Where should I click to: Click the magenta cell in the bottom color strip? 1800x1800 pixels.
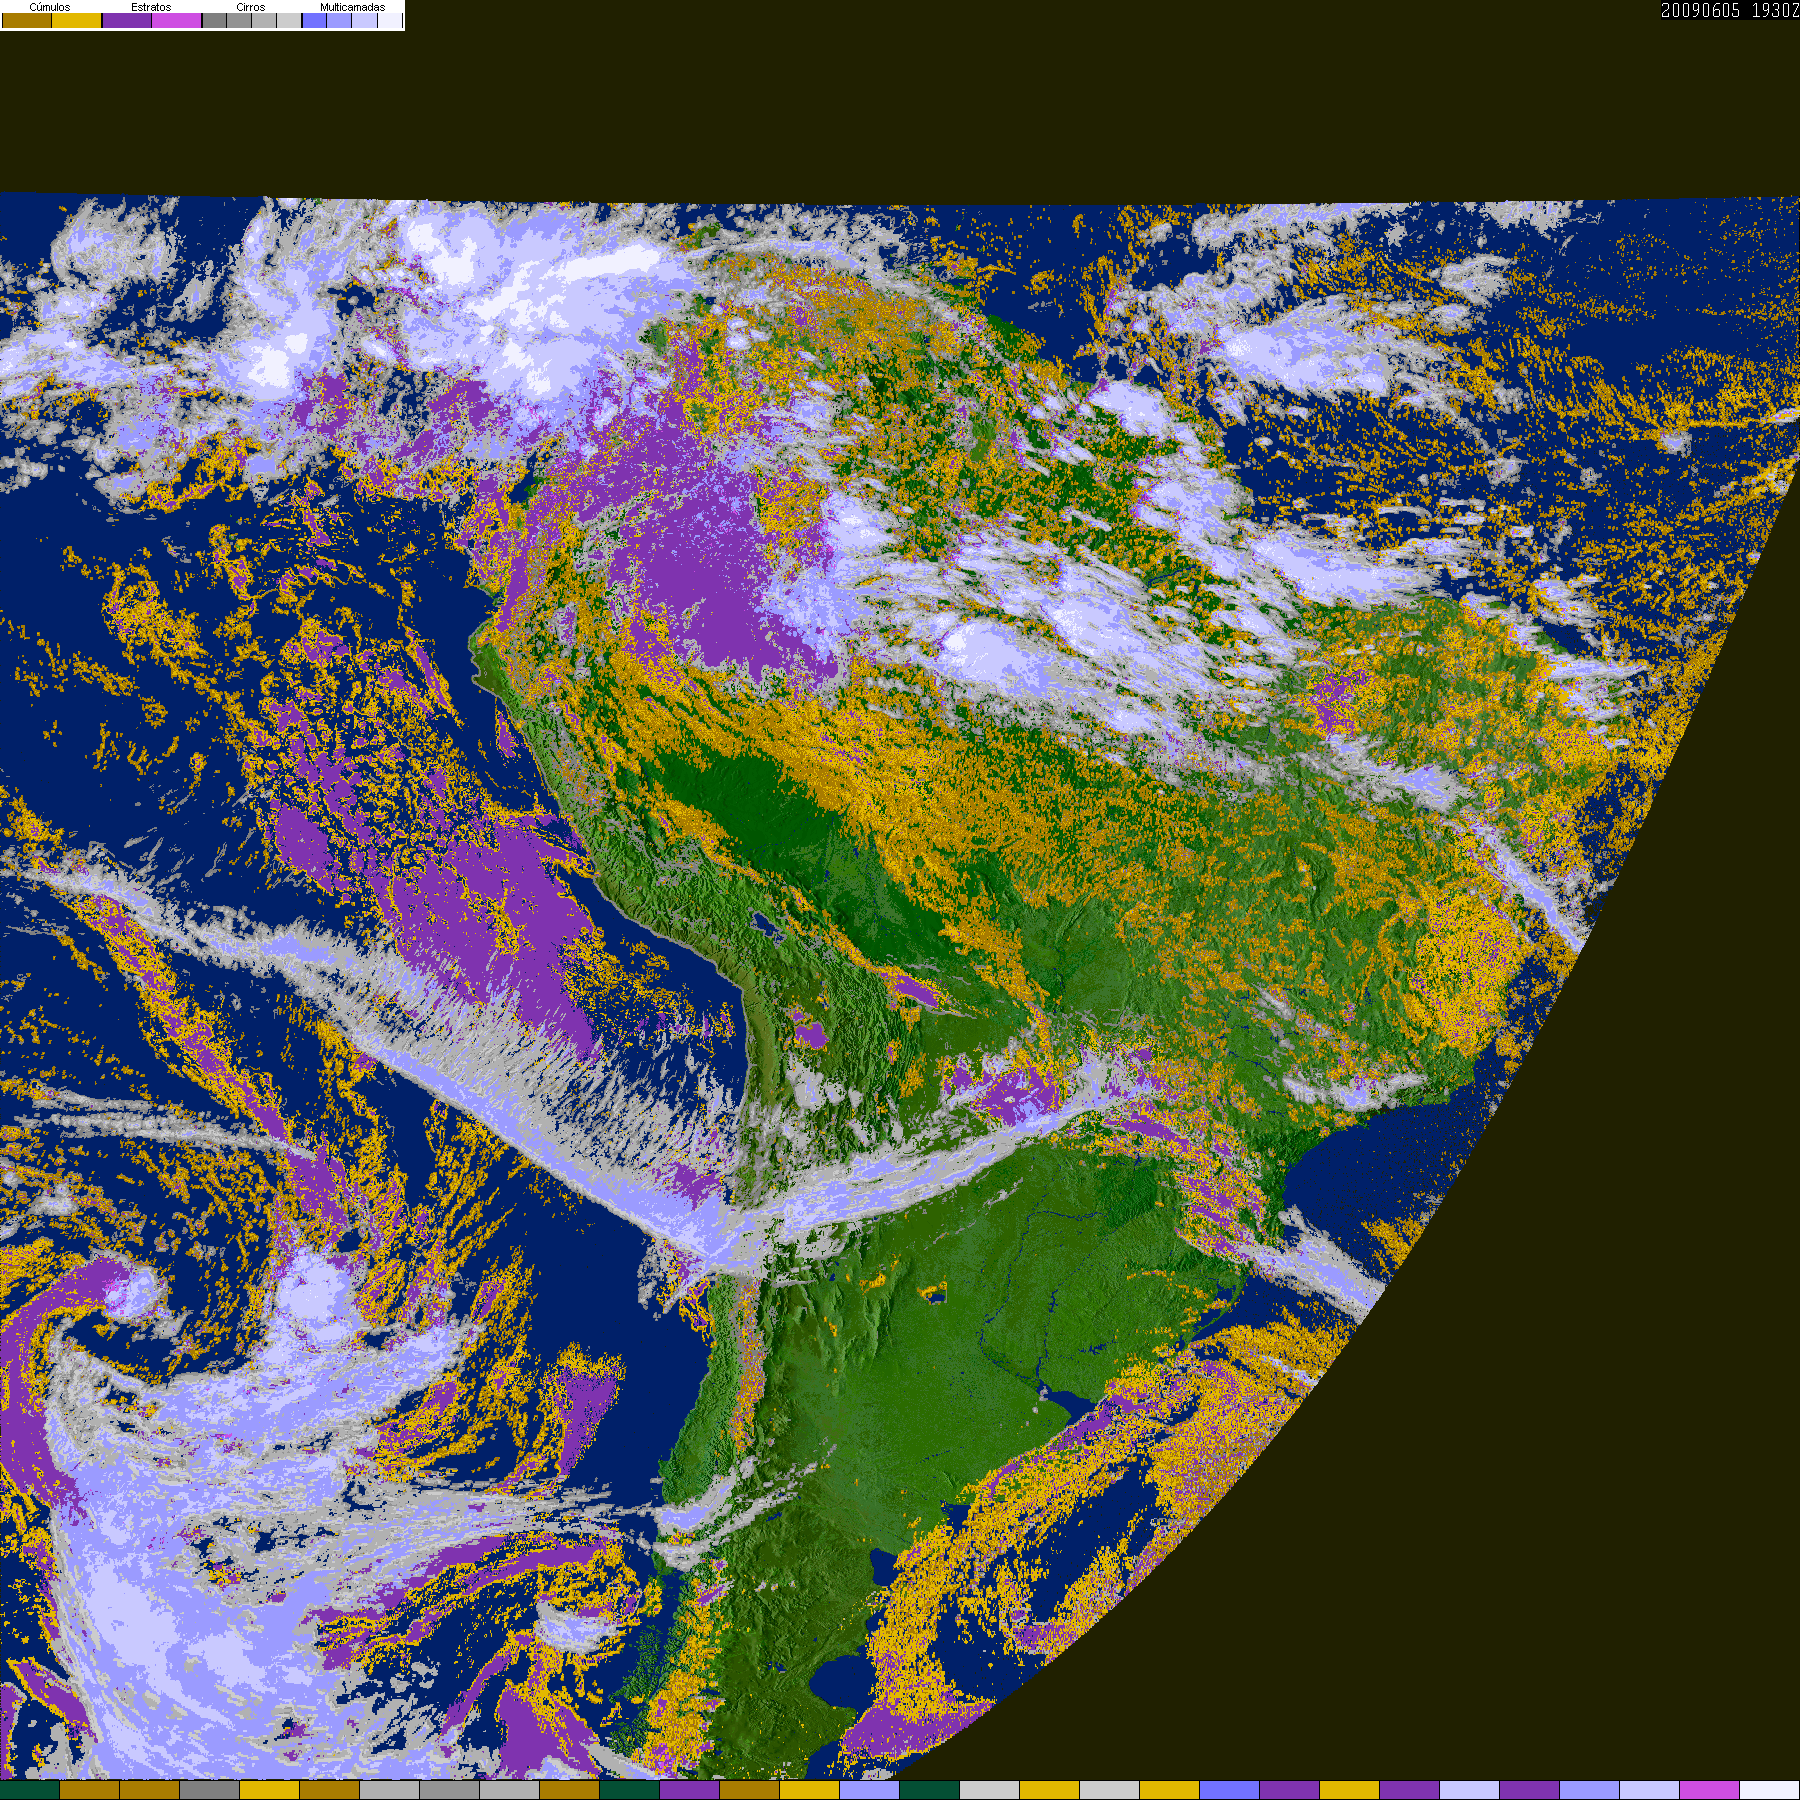[1710, 1790]
